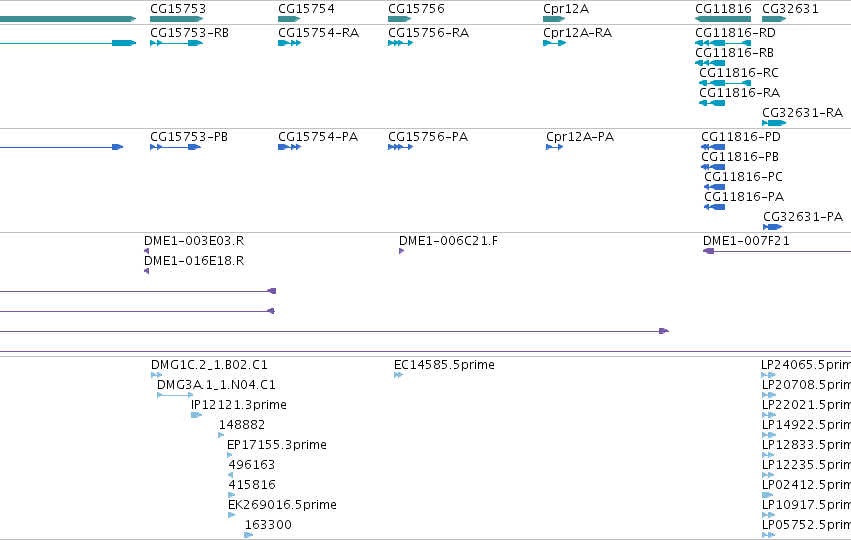Open EST EP17155.3prime
The width and height of the screenshot is (851, 540).
point(230,455)
